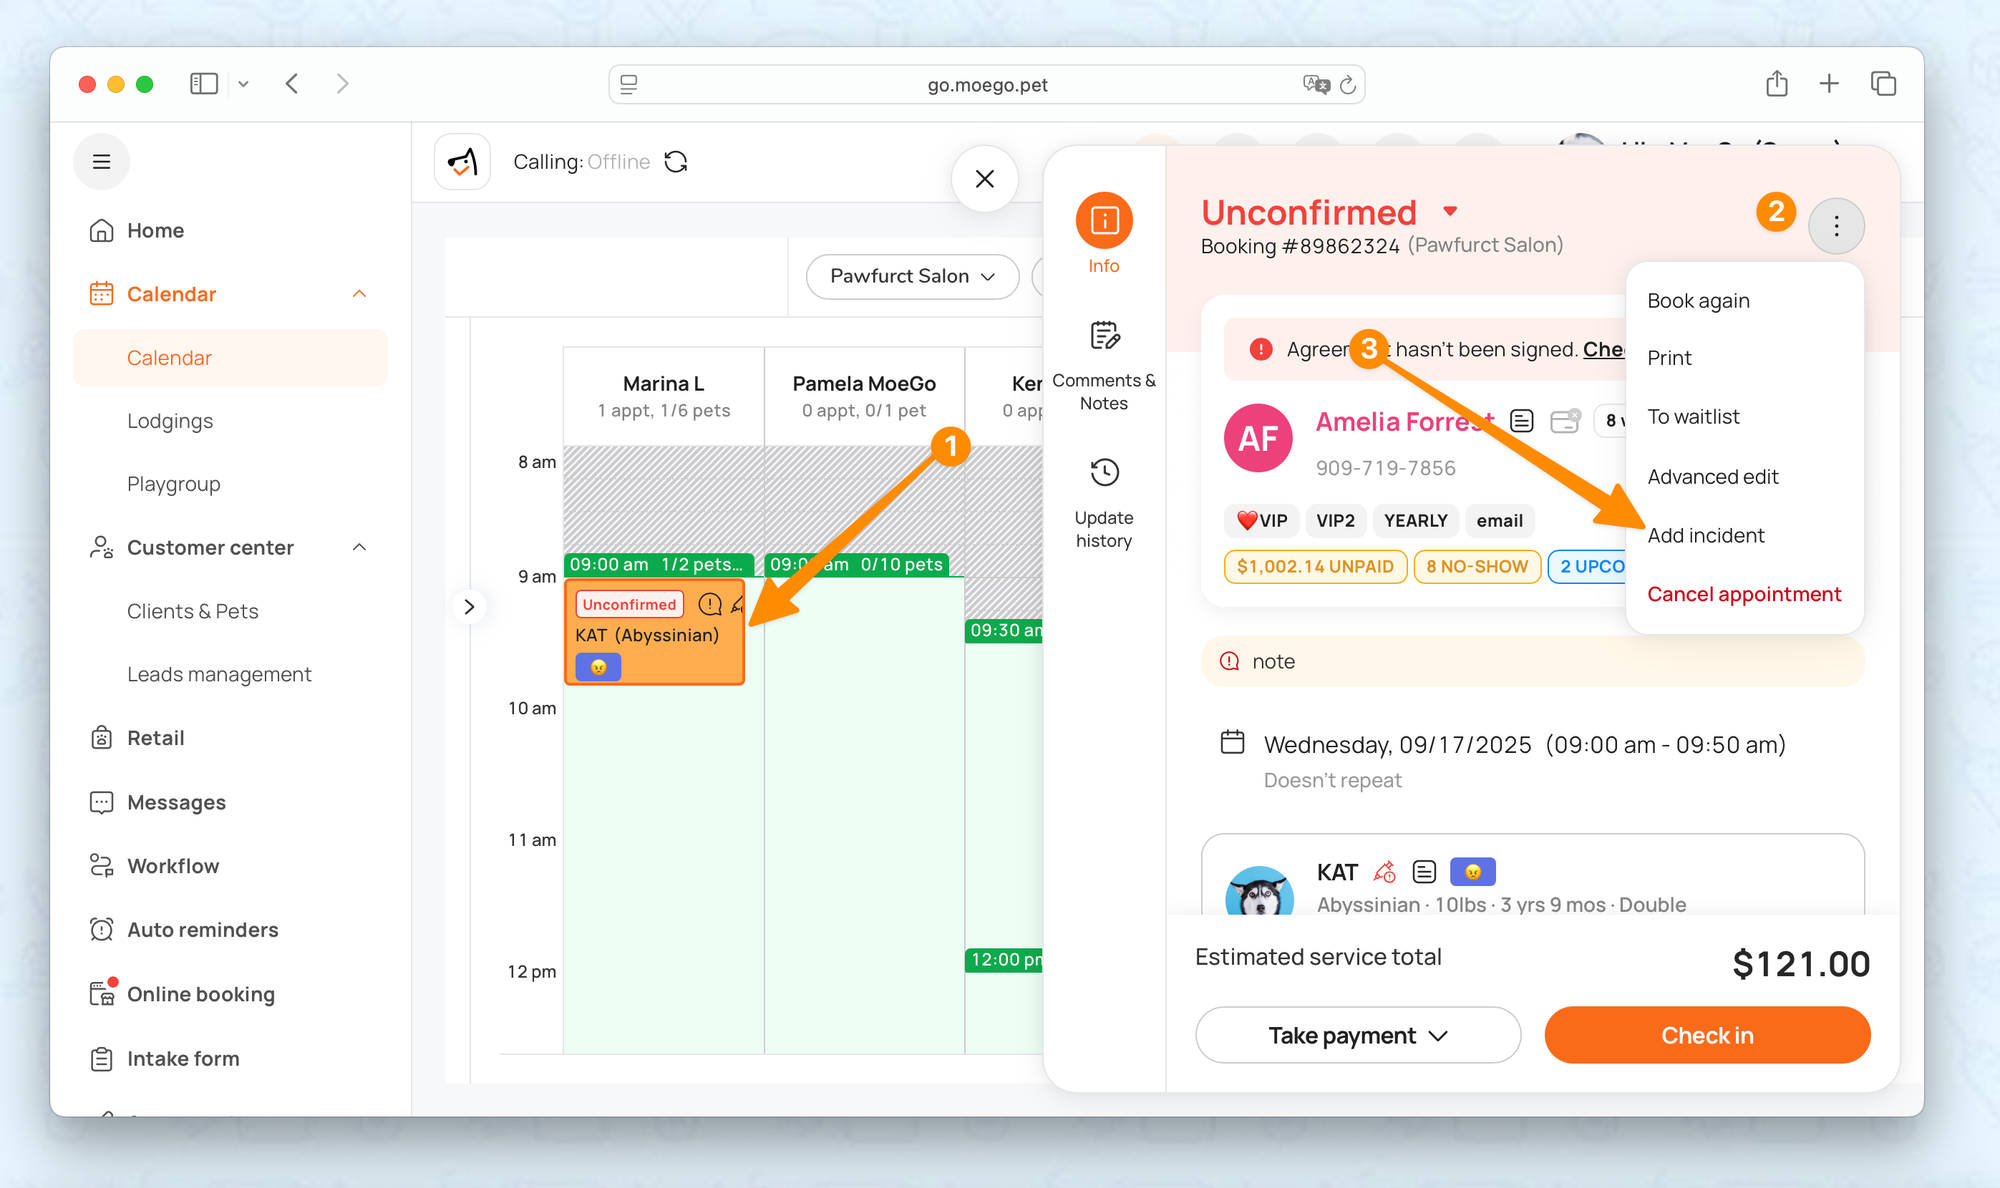Click the Amelia Forrest client note icon

tap(1521, 421)
